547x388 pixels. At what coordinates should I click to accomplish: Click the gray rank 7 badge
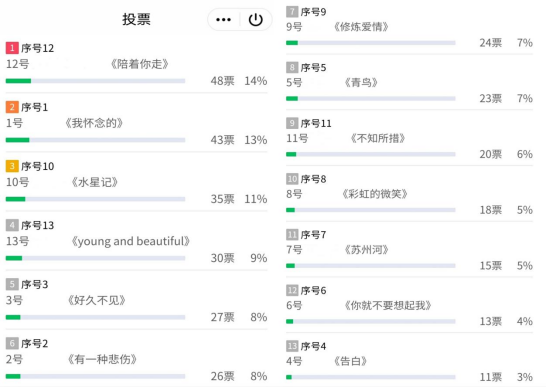[x=292, y=12]
